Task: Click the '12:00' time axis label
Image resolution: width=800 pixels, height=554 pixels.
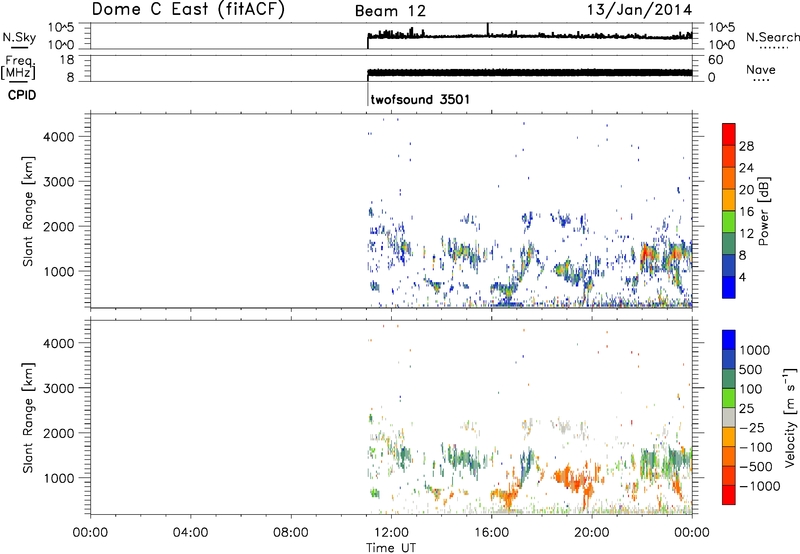Action: (391, 533)
